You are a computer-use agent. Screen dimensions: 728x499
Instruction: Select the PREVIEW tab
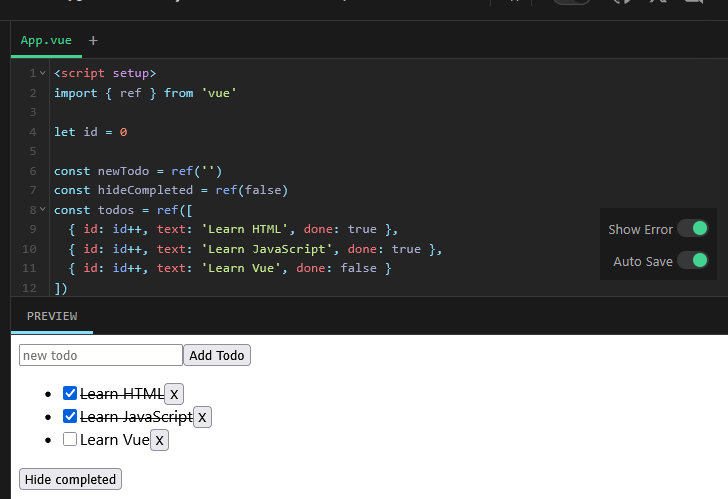coord(52,316)
